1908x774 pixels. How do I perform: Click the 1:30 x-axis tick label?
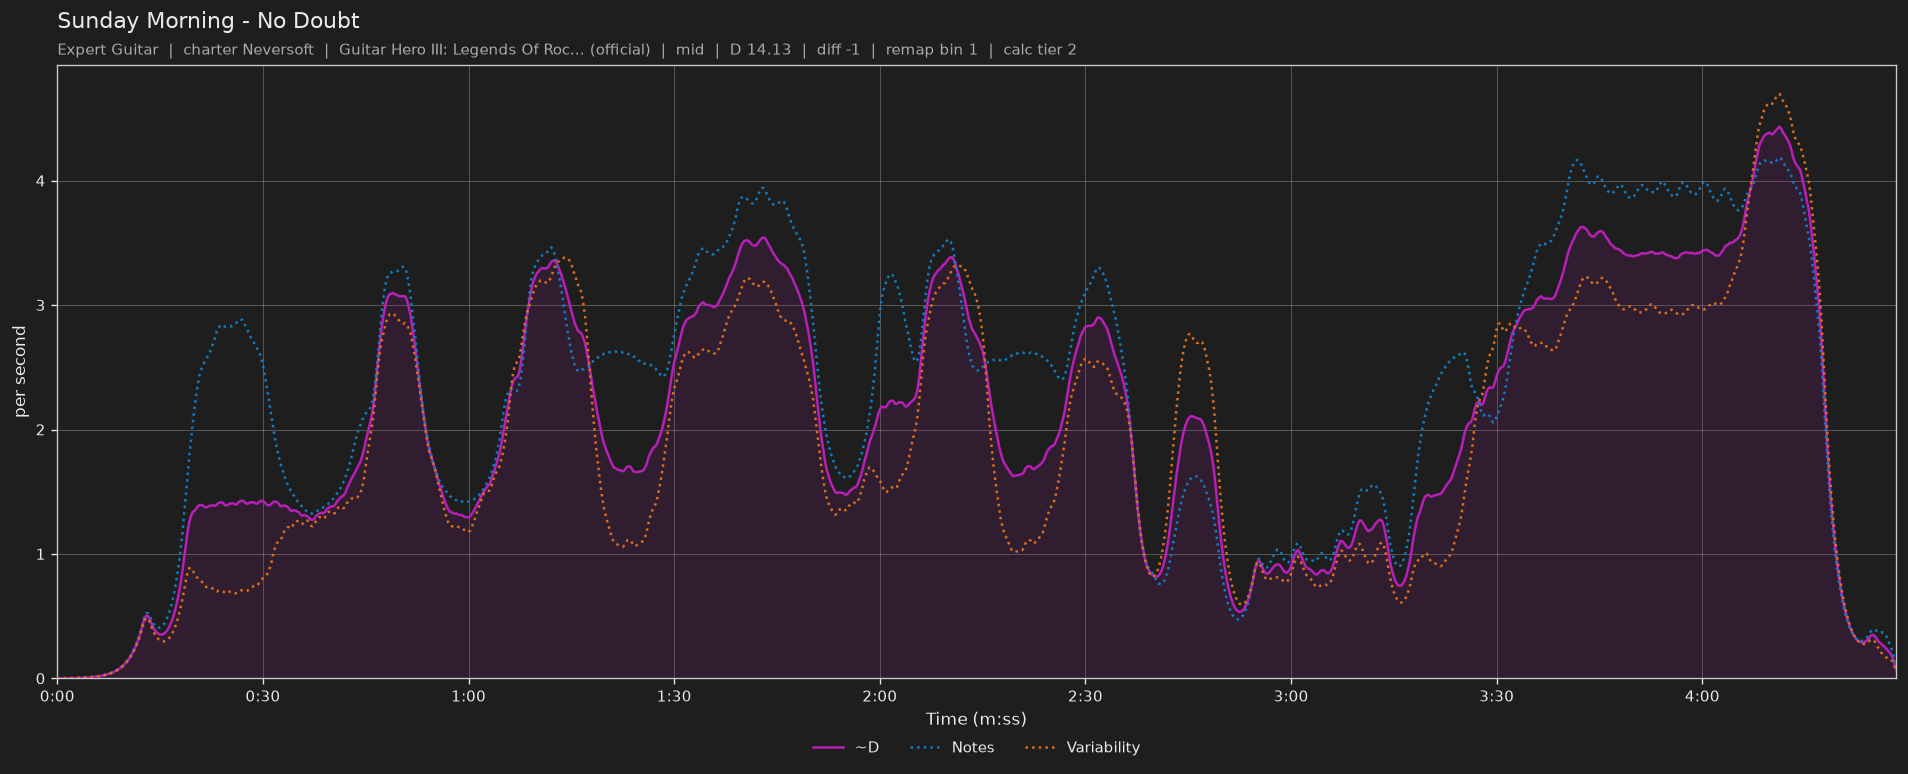674,697
